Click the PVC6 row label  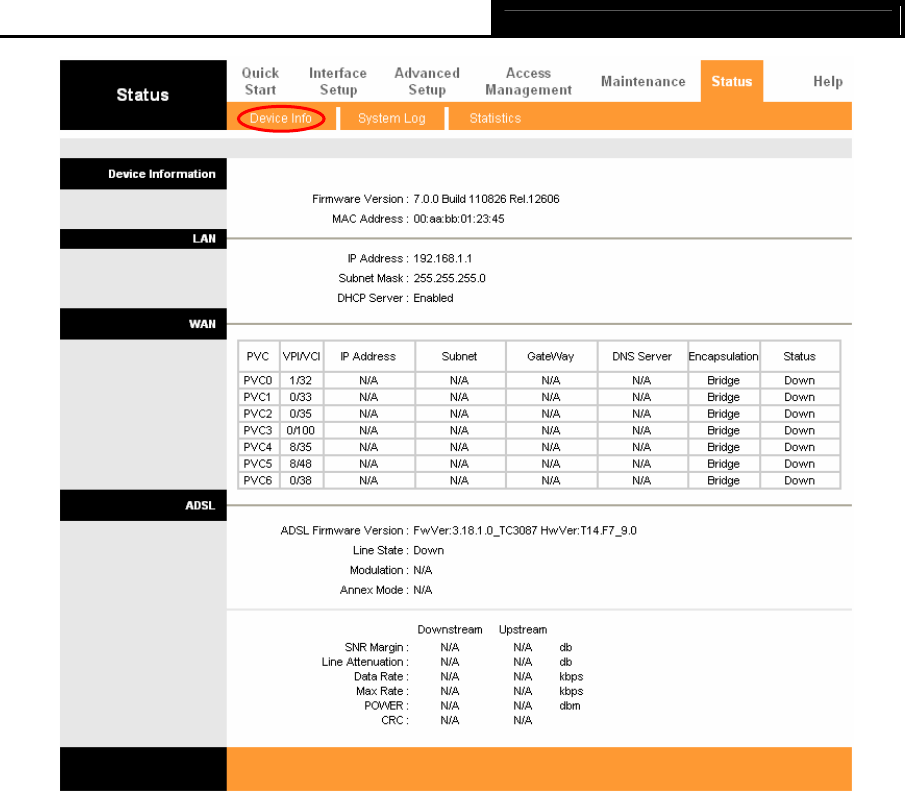(257, 480)
